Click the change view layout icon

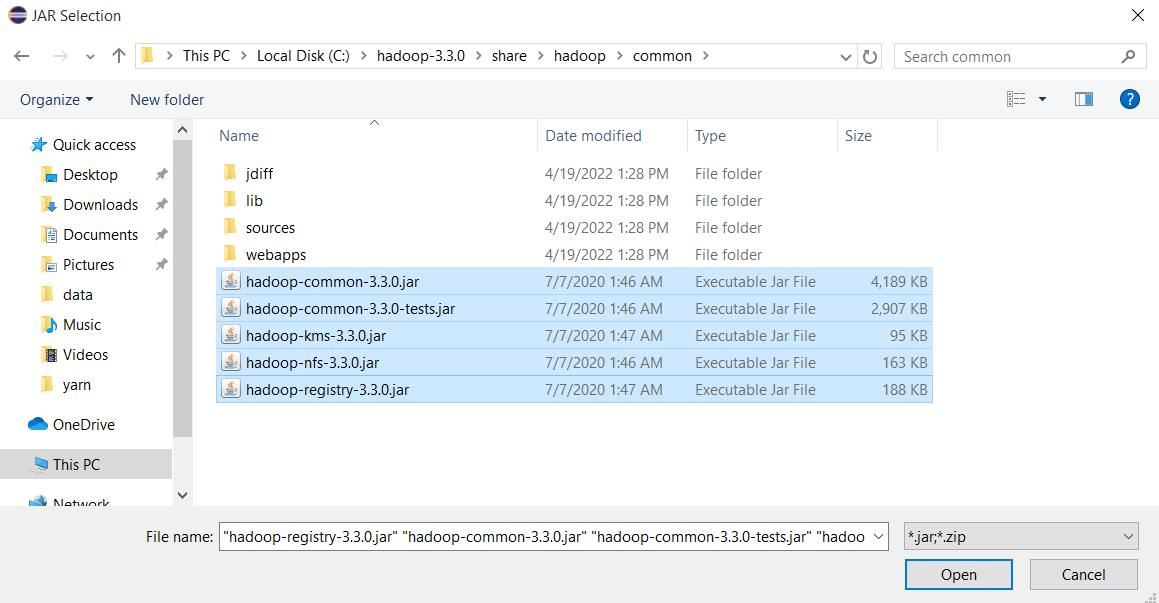click(1017, 99)
